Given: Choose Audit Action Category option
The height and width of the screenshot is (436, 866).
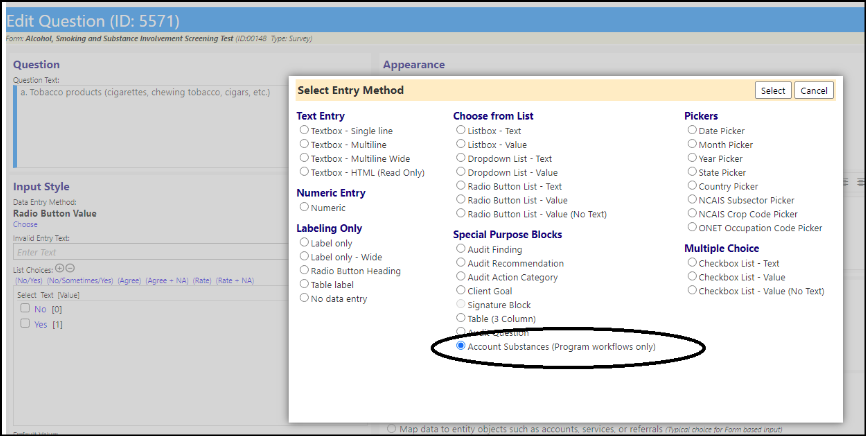Looking at the screenshot, I should pos(461,276).
